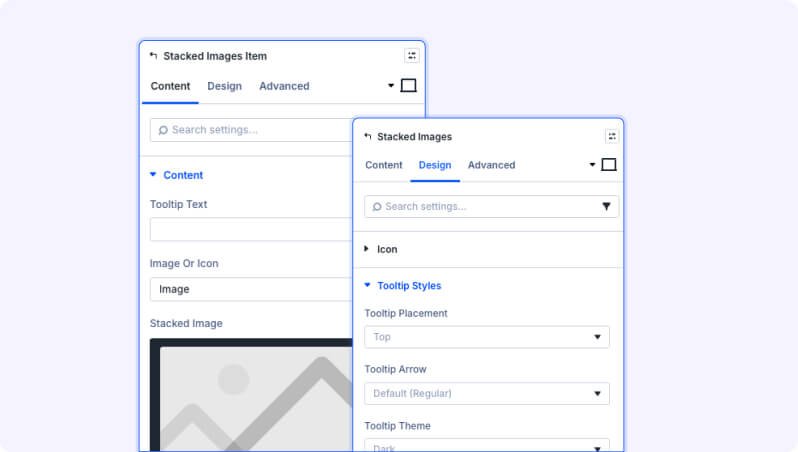The image size is (798, 452).
Task: Click the panel options icon in Stacked Images Item header
Action: 412,55
